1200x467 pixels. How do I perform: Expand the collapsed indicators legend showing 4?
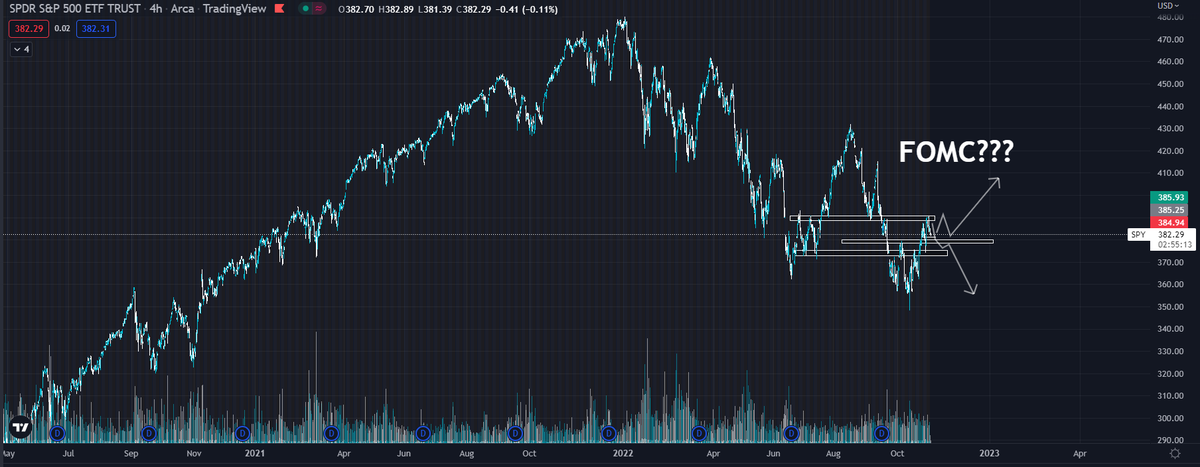(x=21, y=49)
